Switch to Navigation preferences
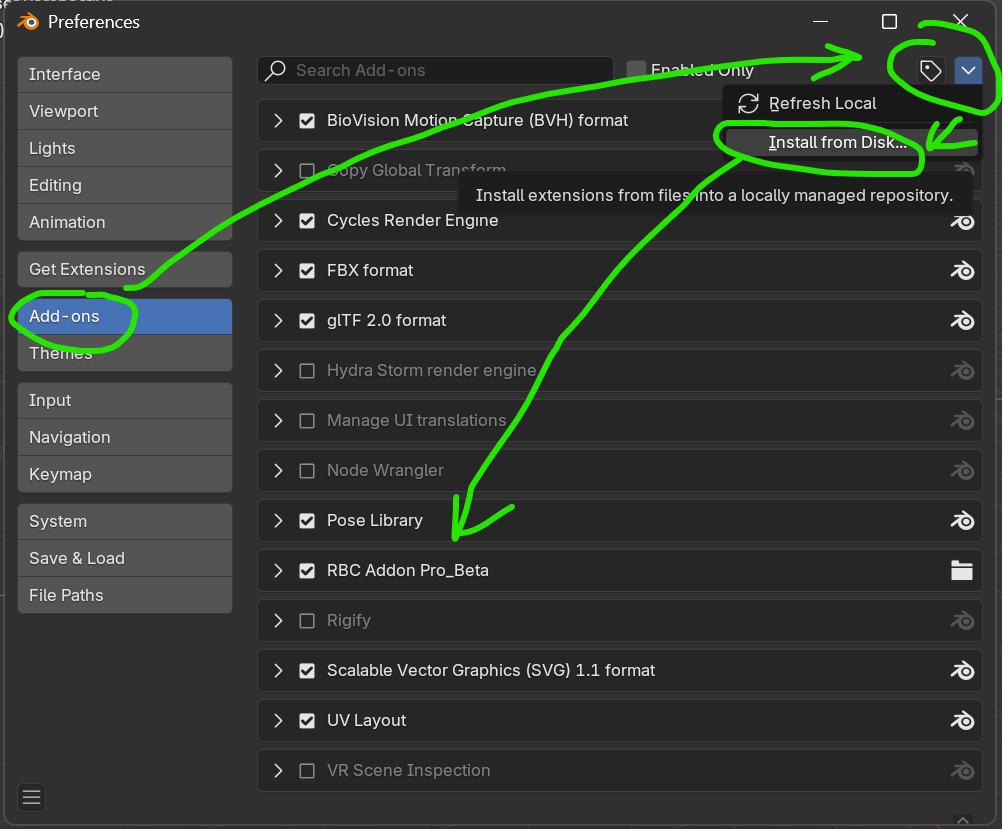 (x=125, y=438)
